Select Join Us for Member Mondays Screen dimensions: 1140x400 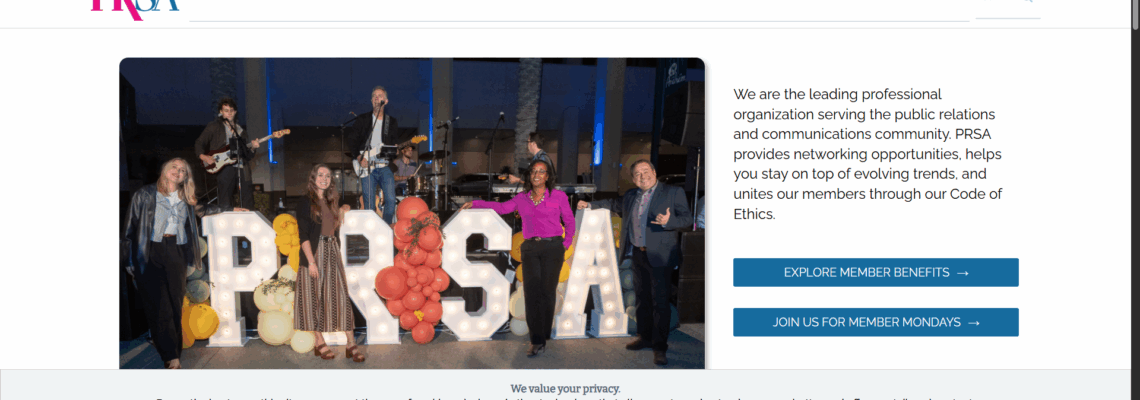point(875,322)
